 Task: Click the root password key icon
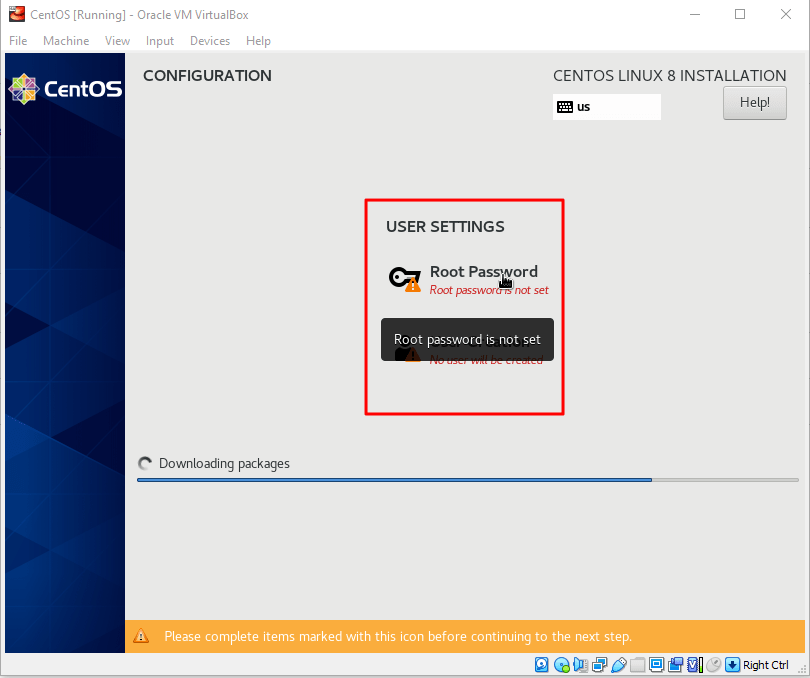pyautogui.click(x=404, y=279)
